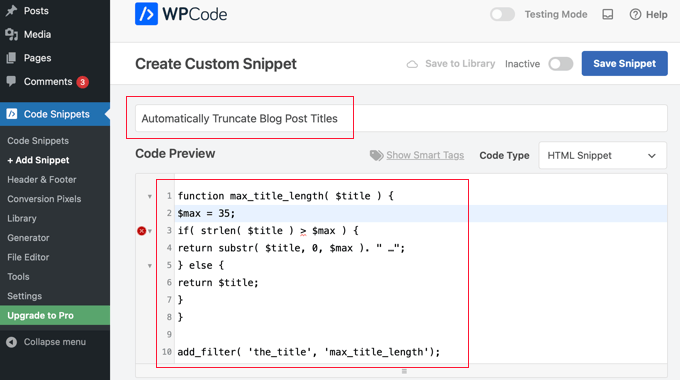This screenshot has width=680, height=380.
Task: Open the Media menu
Action: [37, 34]
